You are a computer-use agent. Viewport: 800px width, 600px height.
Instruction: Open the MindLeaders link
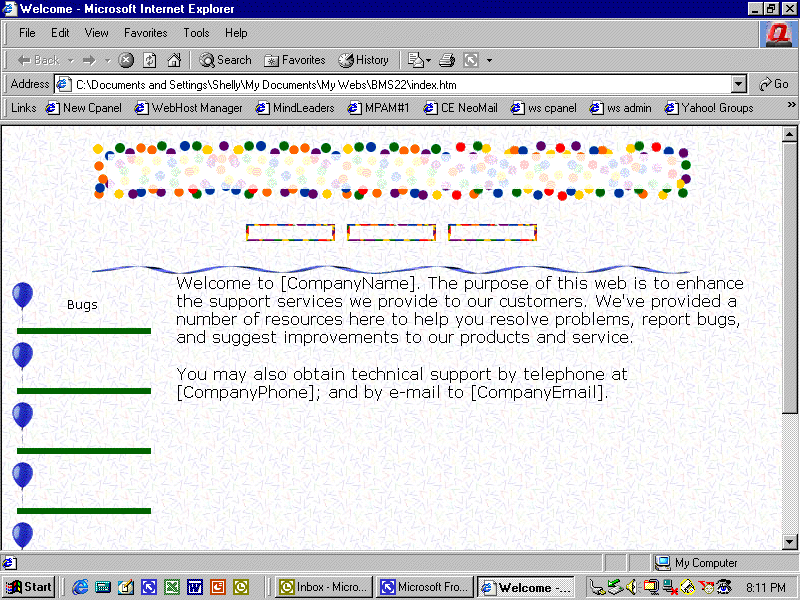click(x=295, y=108)
